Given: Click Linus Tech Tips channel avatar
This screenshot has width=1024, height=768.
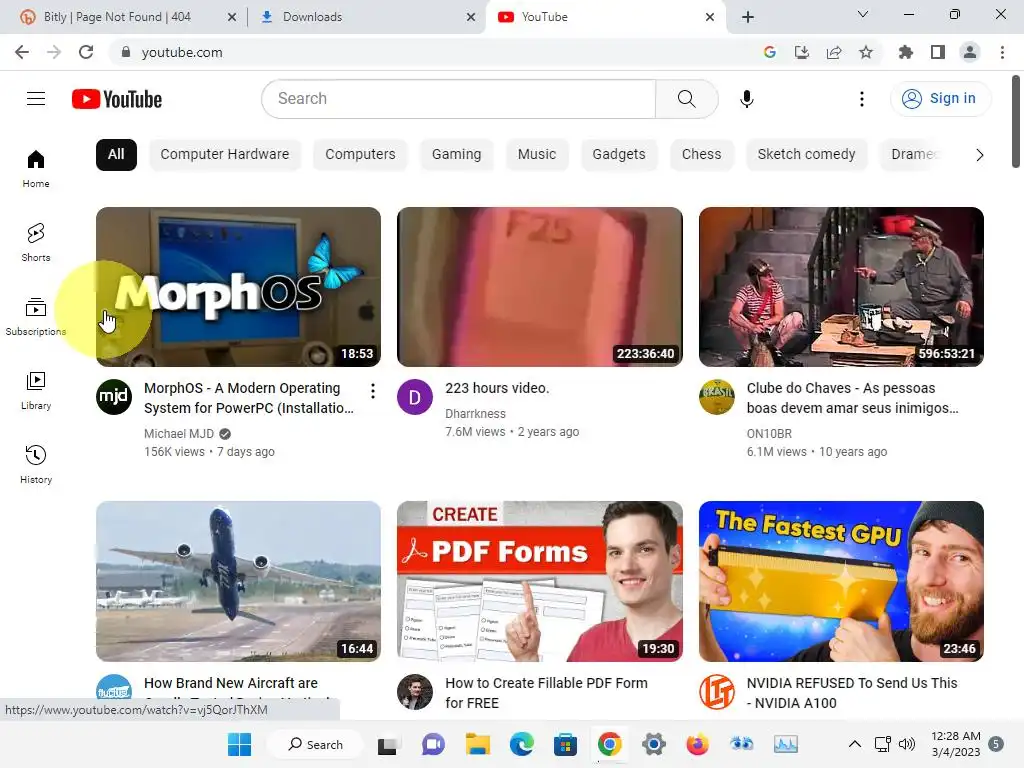Looking at the screenshot, I should point(716,692).
